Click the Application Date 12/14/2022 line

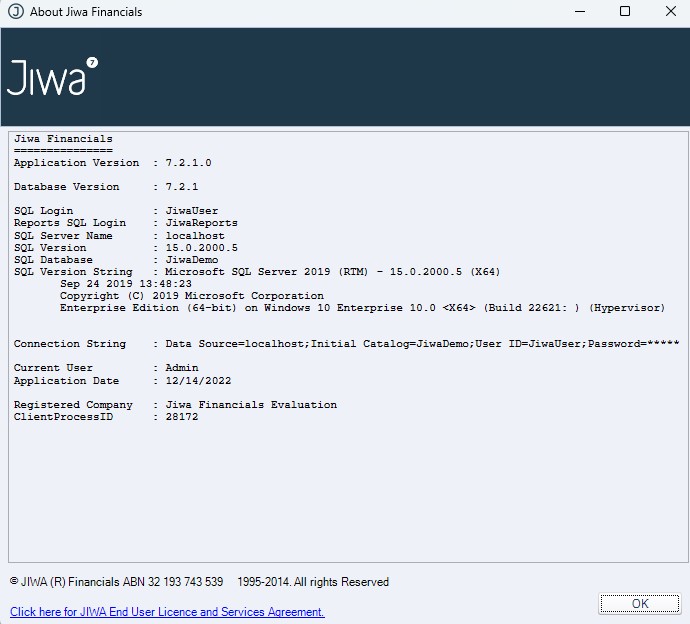[122, 381]
